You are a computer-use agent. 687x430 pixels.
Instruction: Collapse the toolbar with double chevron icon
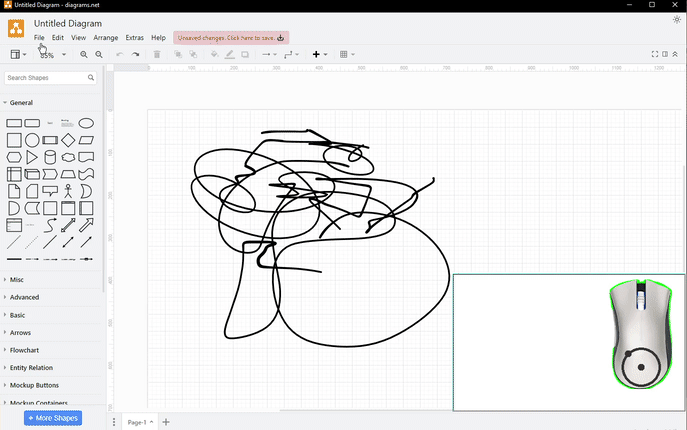(675, 54)
